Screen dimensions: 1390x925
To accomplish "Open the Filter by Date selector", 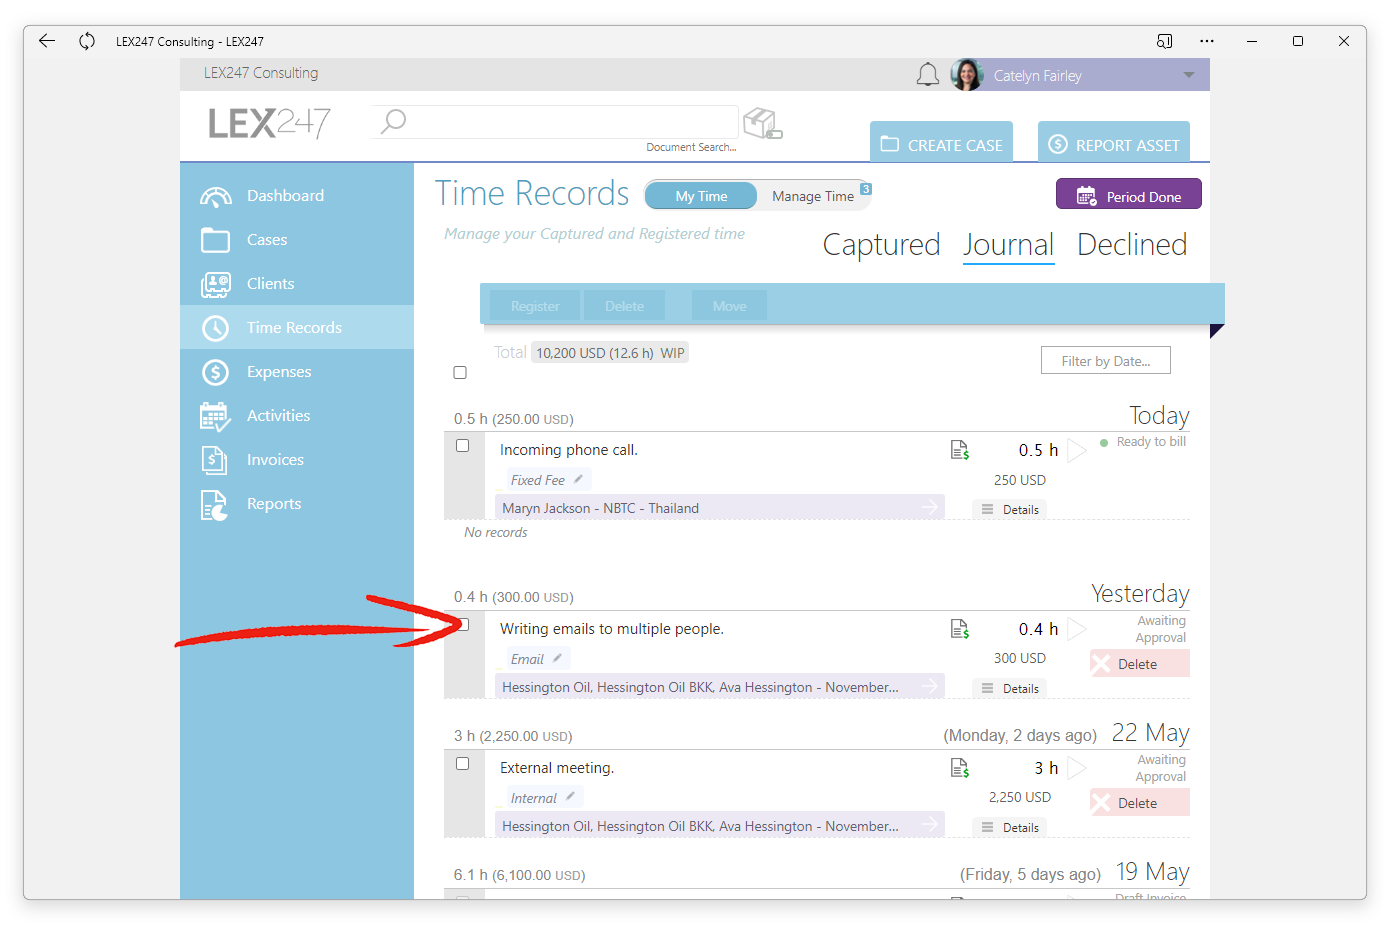I will tap(1106, 361).
